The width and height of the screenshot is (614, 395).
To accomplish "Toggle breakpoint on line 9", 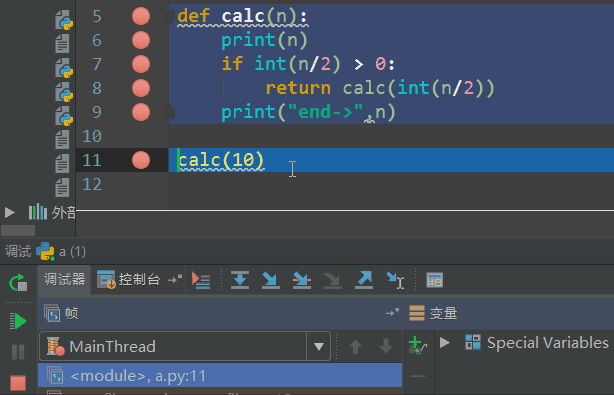I will pyautogui.click(x=141, y=112).
